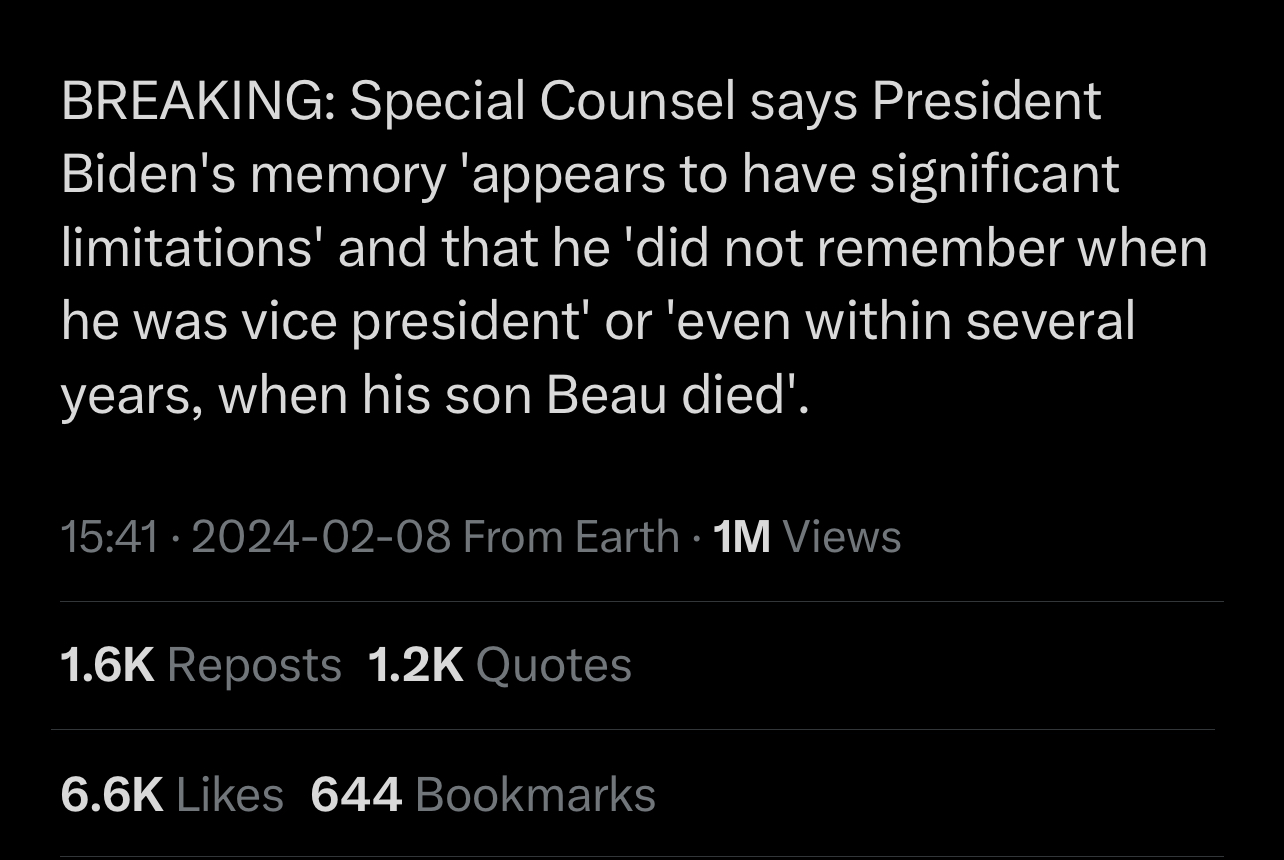Image resolution: width=1284 pixels, height=860 pixels.
Task: Open the 1.2K Quotes list
Action: point(500,665)
